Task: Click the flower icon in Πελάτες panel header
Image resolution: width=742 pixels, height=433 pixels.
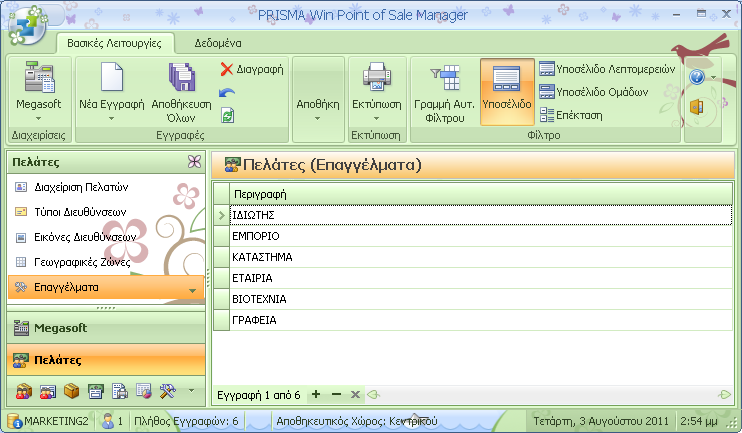Action: click(194, 162)
